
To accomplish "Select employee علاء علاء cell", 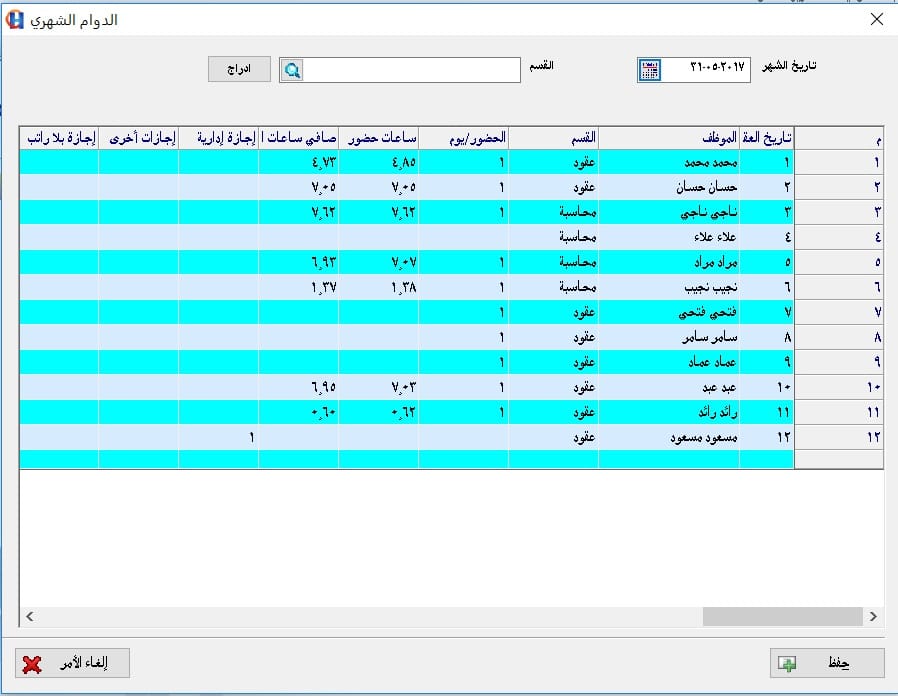I will (x=669, y=237).
